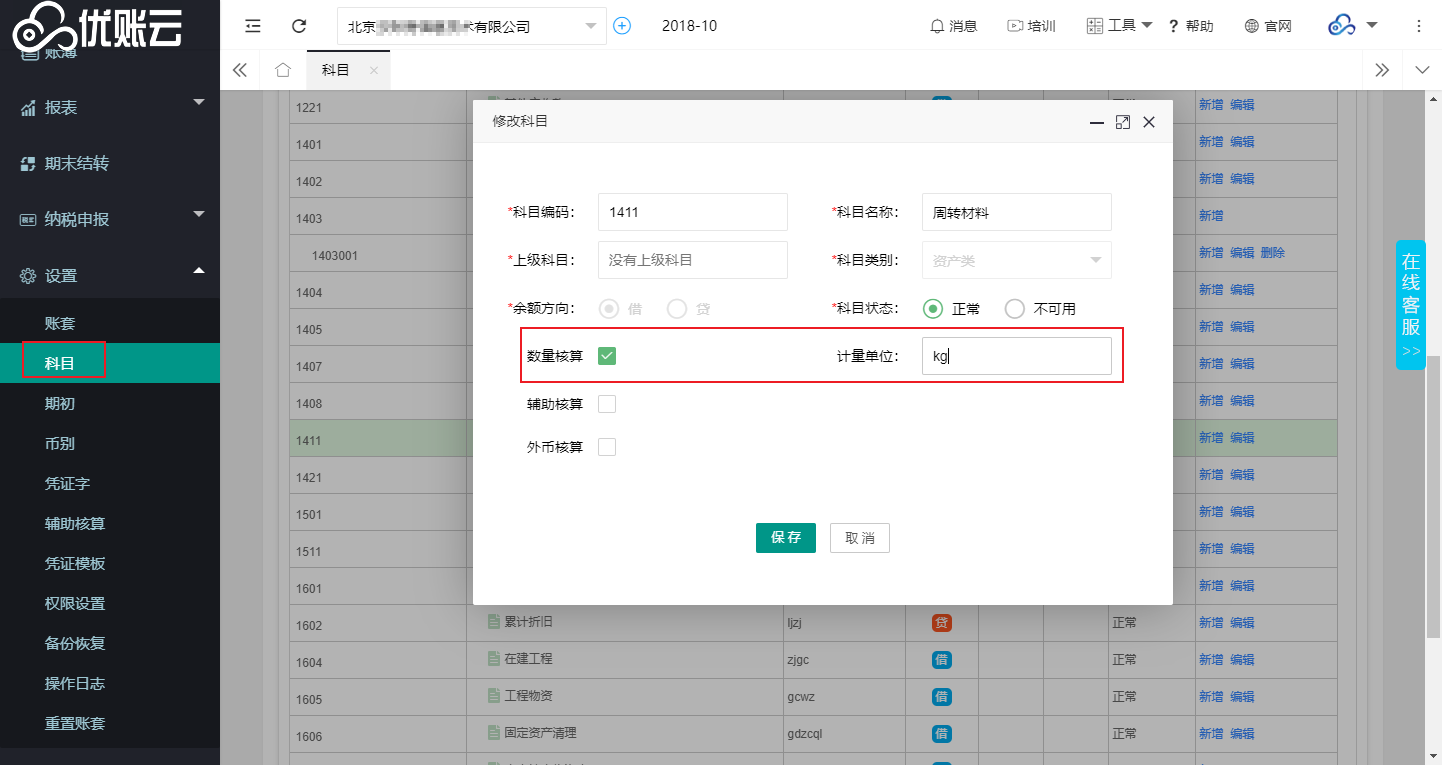The width and height of the screenshot is (1442, 765).
Task: Click the 保存 save button
Action: (786, 538)
